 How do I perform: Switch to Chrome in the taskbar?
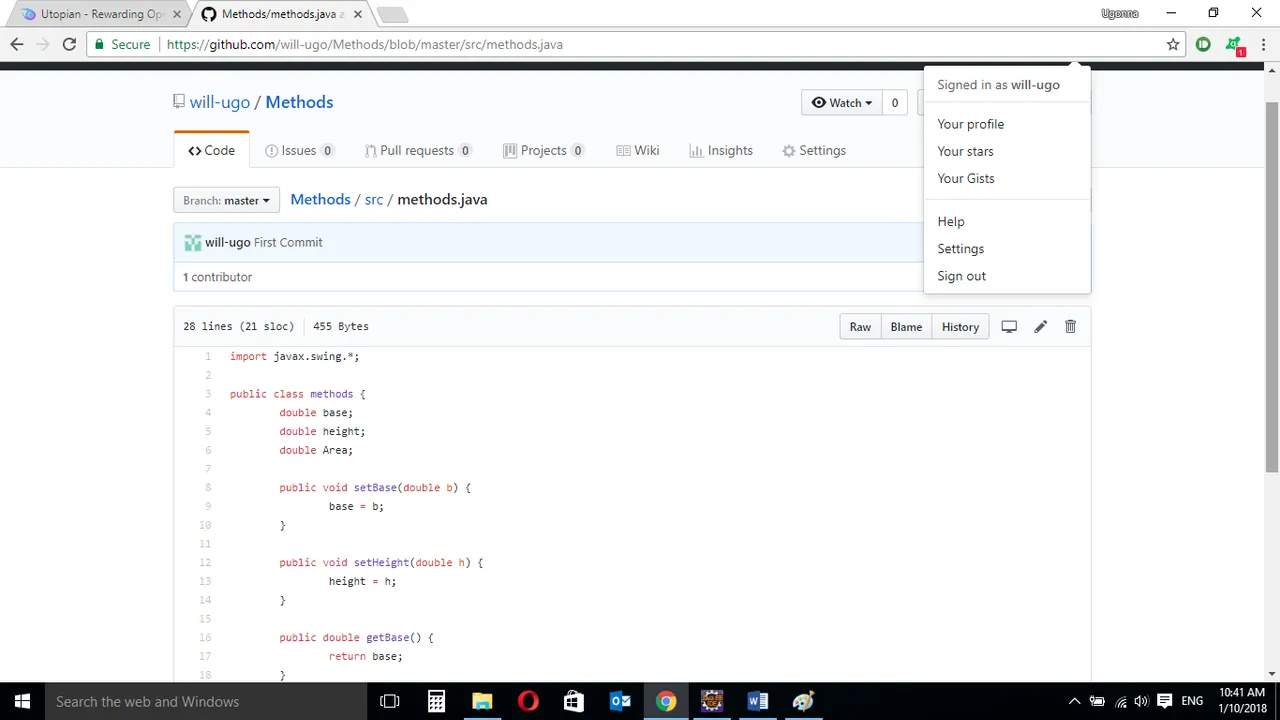(666, 701)
